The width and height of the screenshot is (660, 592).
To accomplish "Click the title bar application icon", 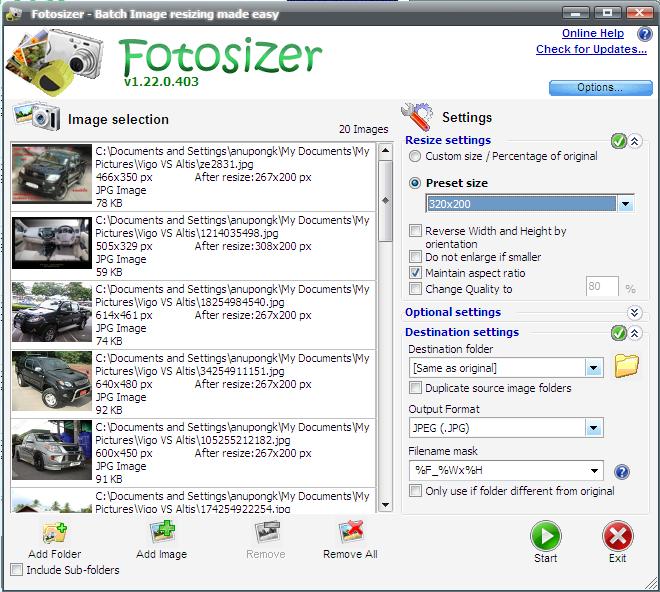I will pyautogui.click(x=13, y=14).
